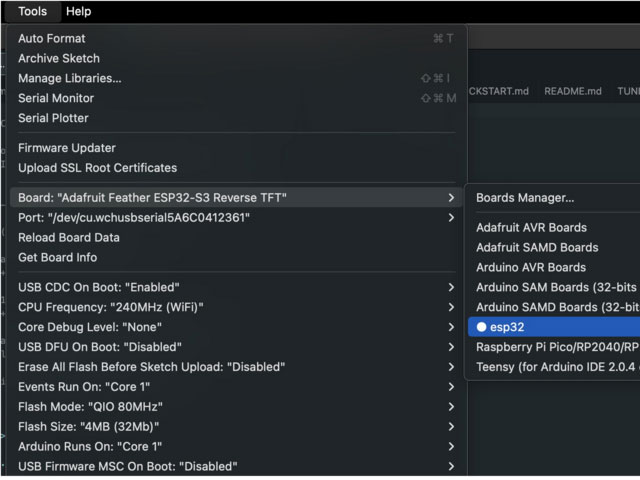This screenshot has height=480, width=640.
Task: Expand the Core Debug Level chevron
Action: coord(451,328)
